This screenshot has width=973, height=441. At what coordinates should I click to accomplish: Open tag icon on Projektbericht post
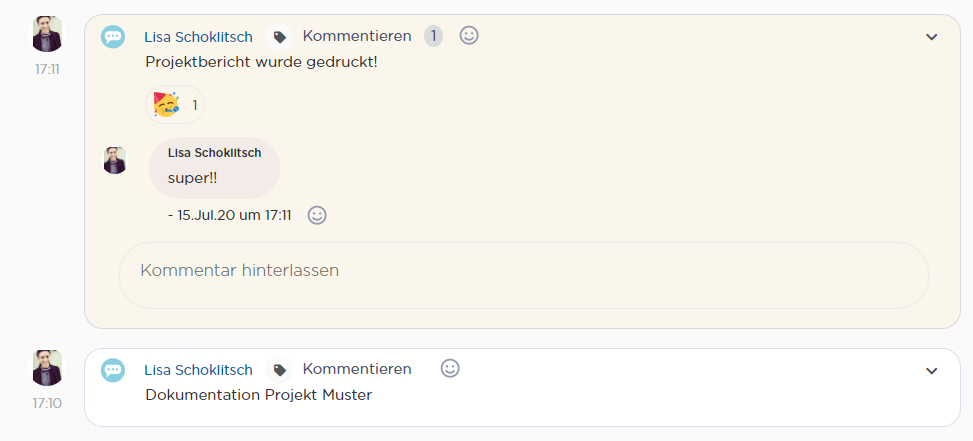[x=279, y=37]
